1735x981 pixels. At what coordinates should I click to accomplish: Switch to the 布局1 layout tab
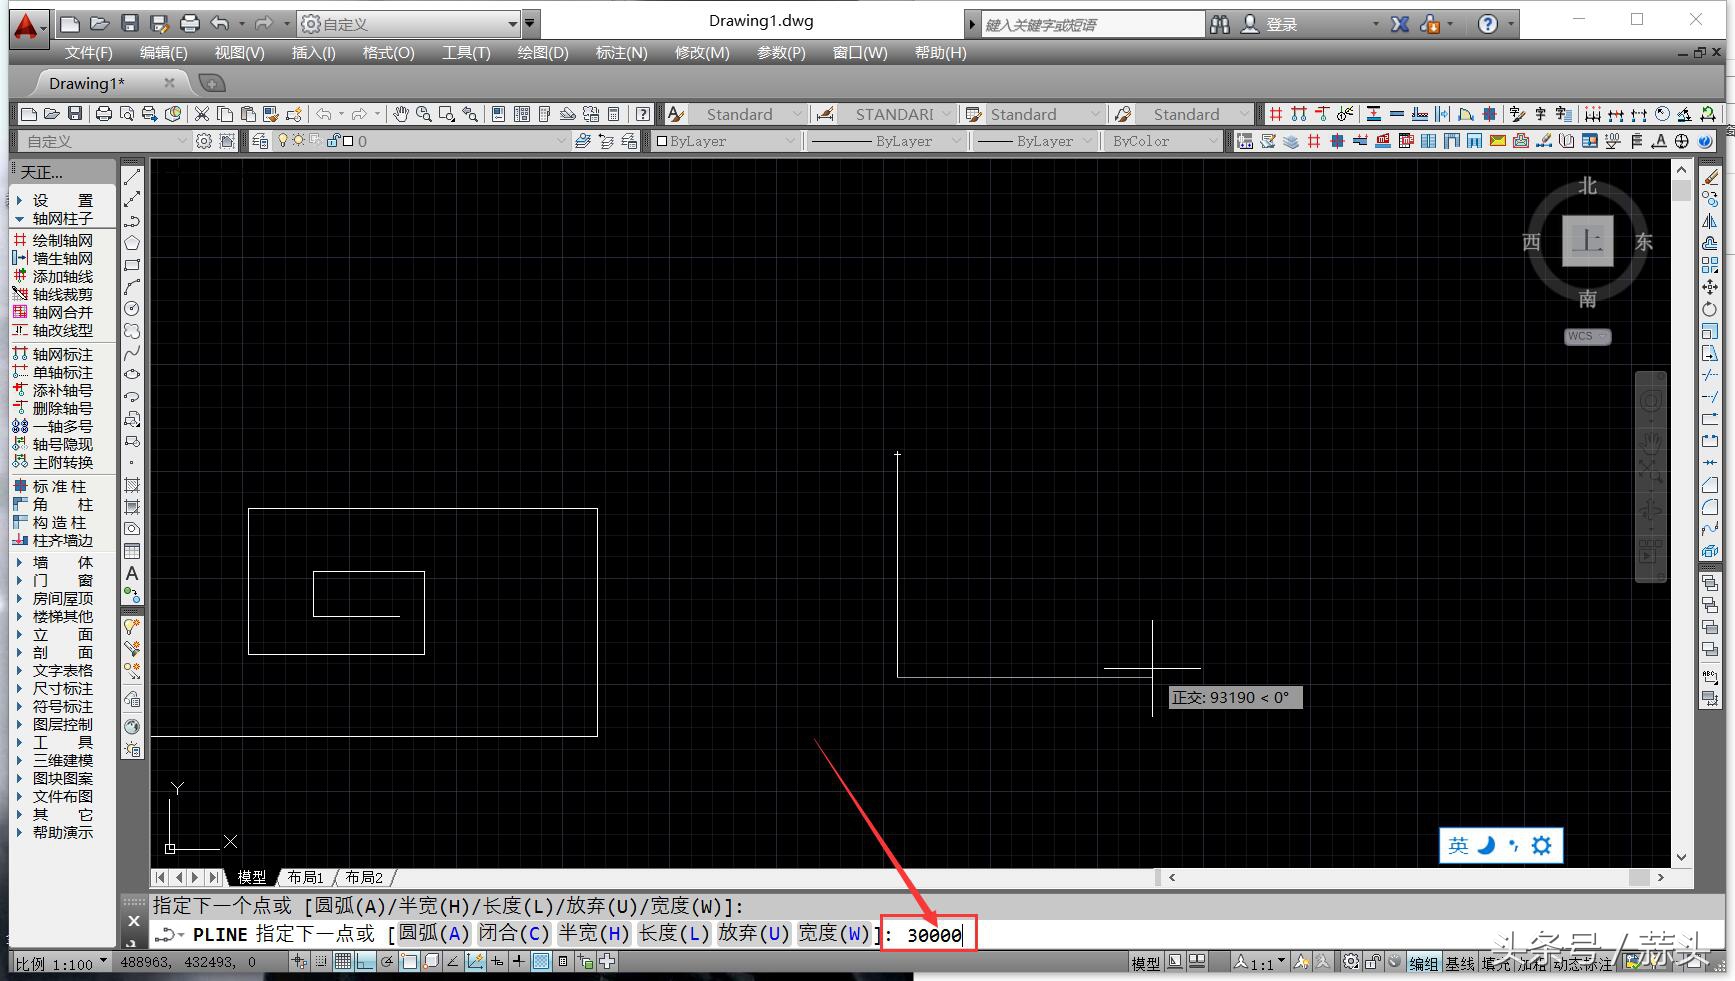(306, 877)
